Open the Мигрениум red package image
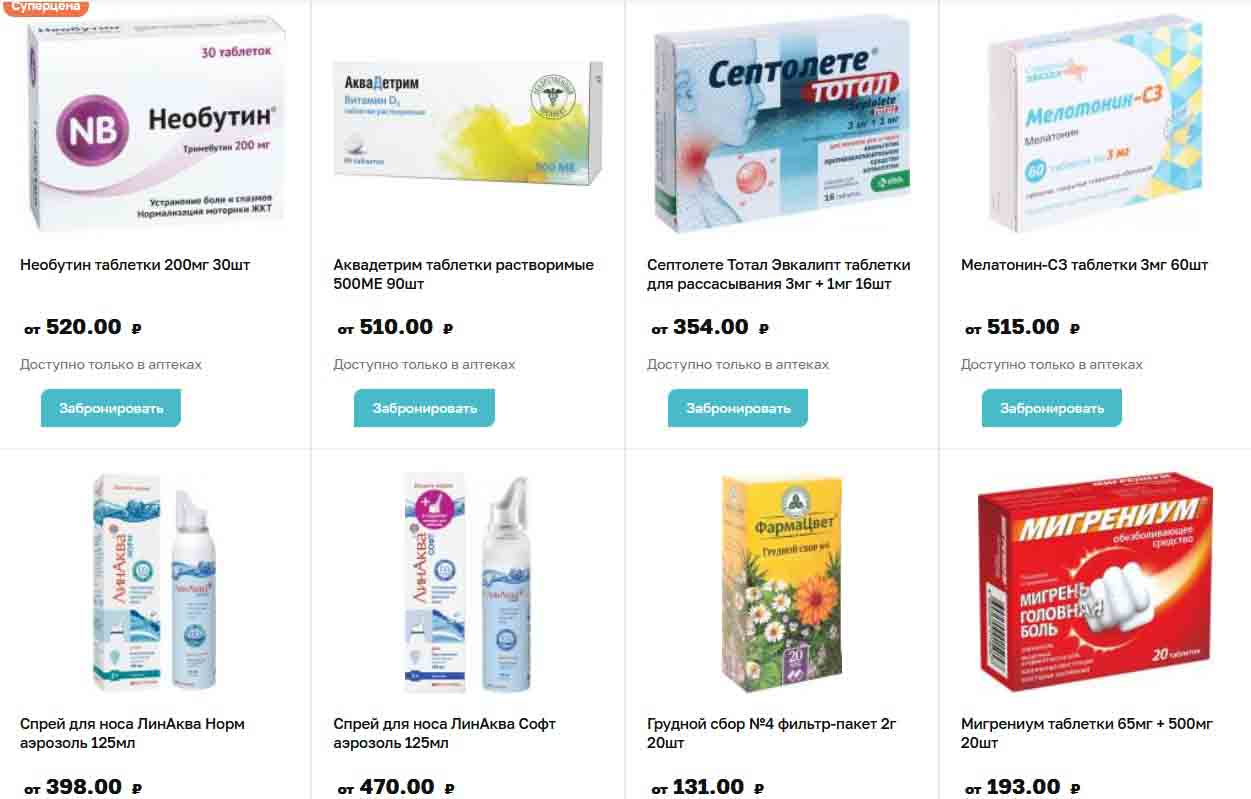The image size is (1251, 799). point(1095,582)
